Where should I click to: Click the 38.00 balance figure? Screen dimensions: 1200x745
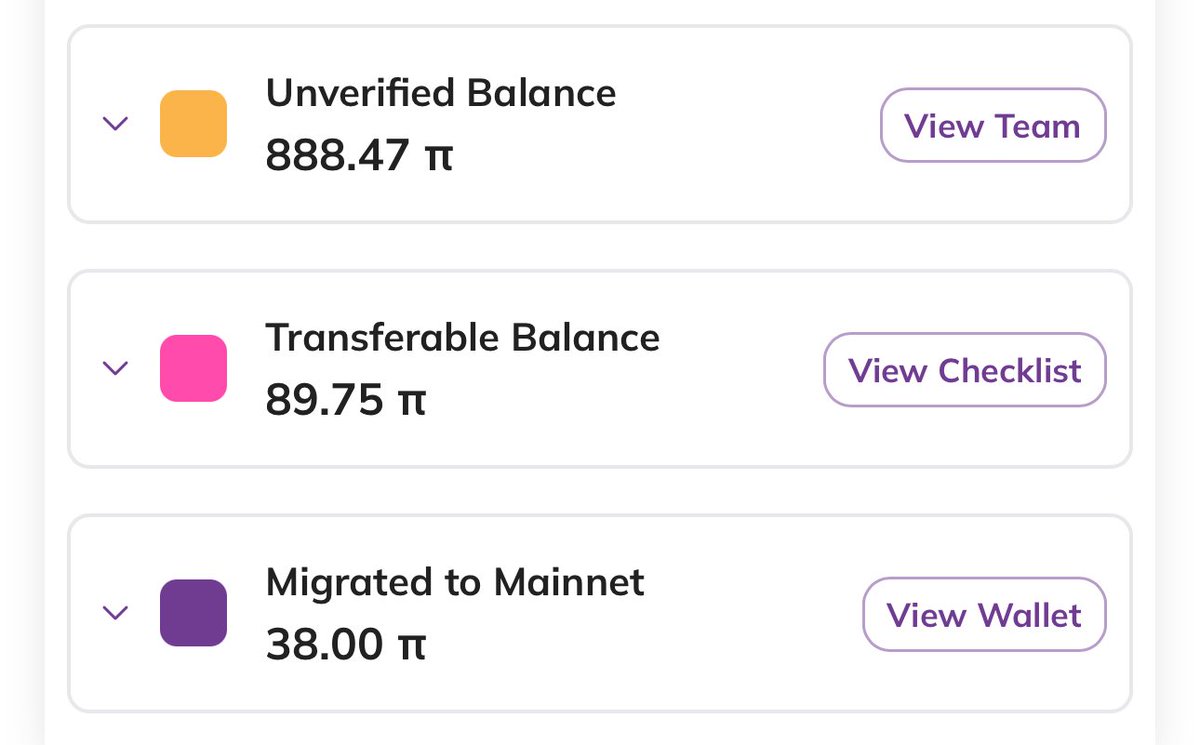tap(325, 644)
